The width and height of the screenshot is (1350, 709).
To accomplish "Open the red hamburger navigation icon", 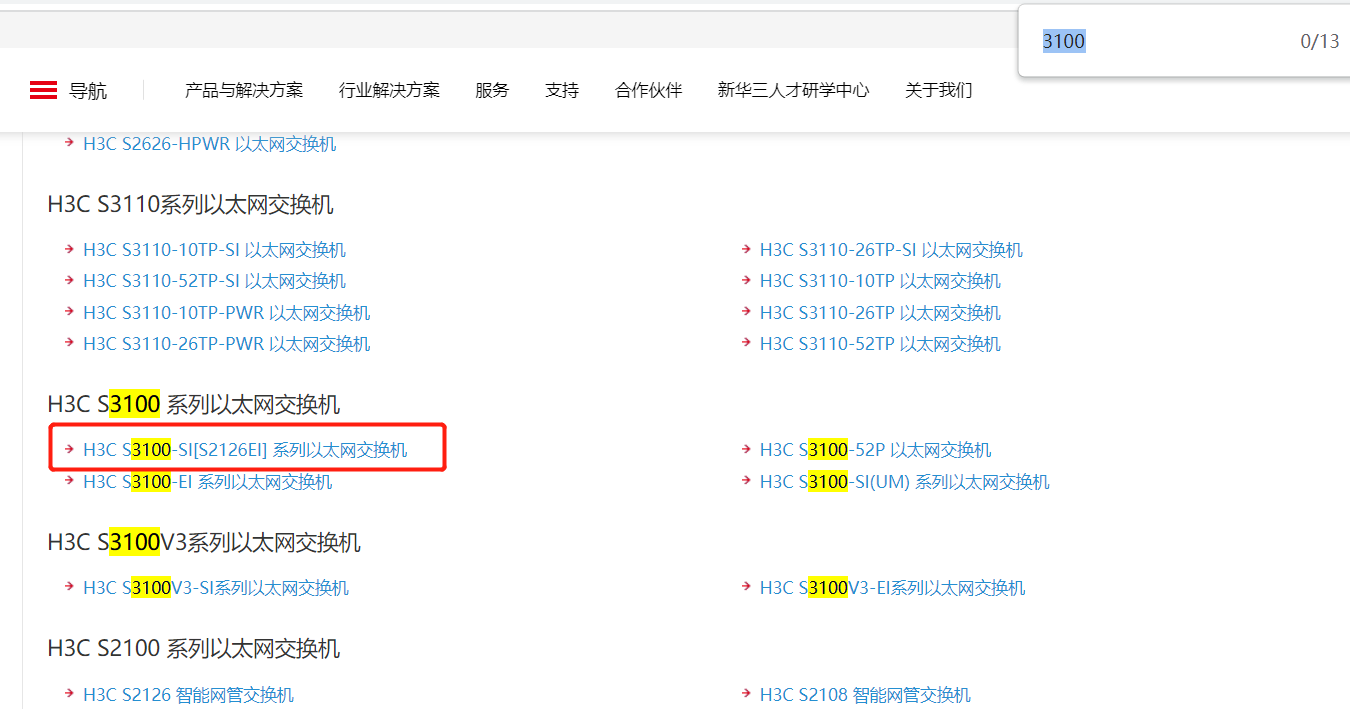I will pos(43,91).
